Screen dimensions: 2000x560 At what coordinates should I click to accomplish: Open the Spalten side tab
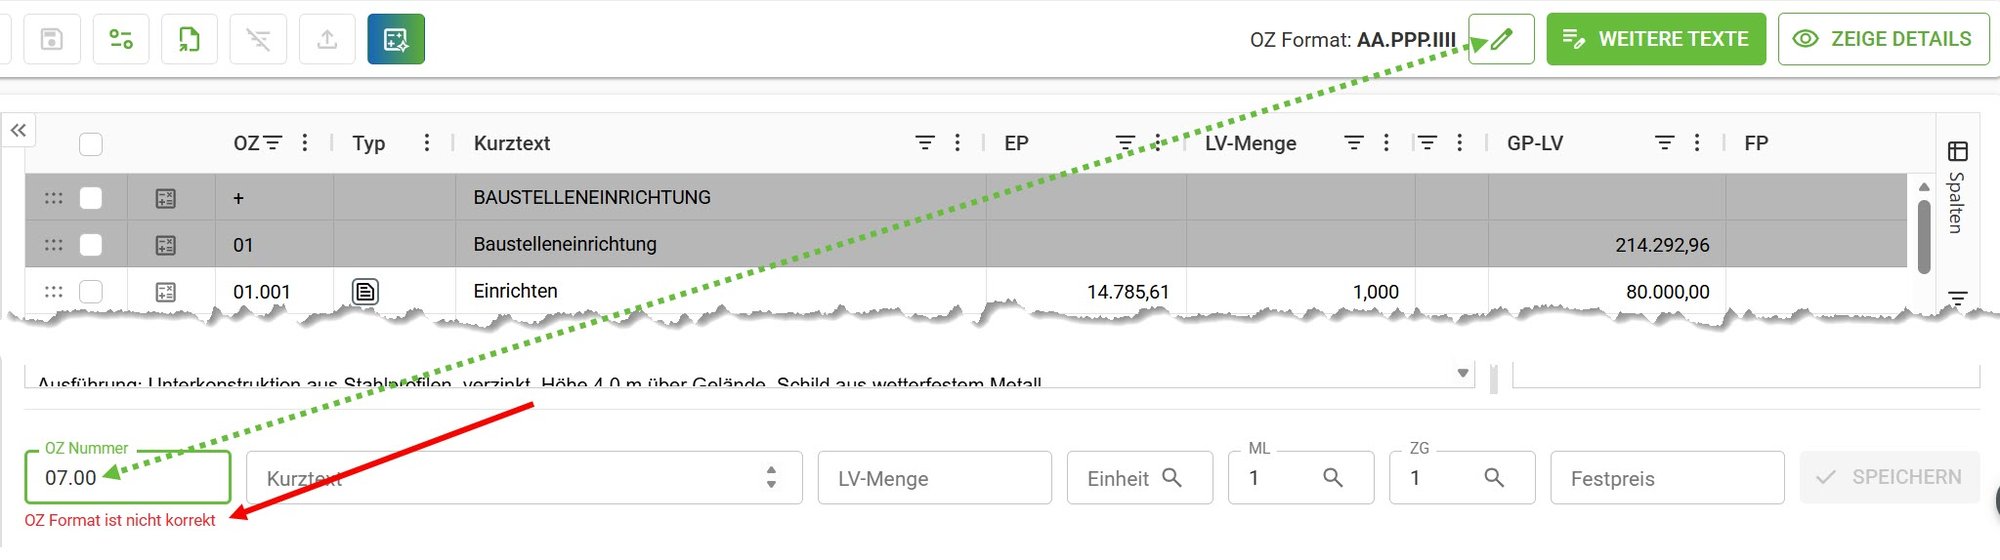click(1957, 188)
